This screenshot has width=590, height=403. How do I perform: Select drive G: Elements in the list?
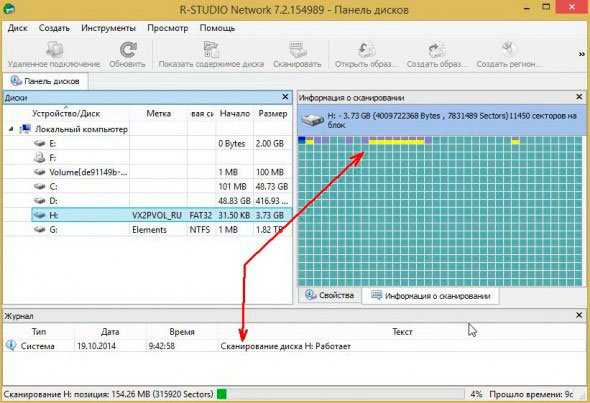click(162, 230)
